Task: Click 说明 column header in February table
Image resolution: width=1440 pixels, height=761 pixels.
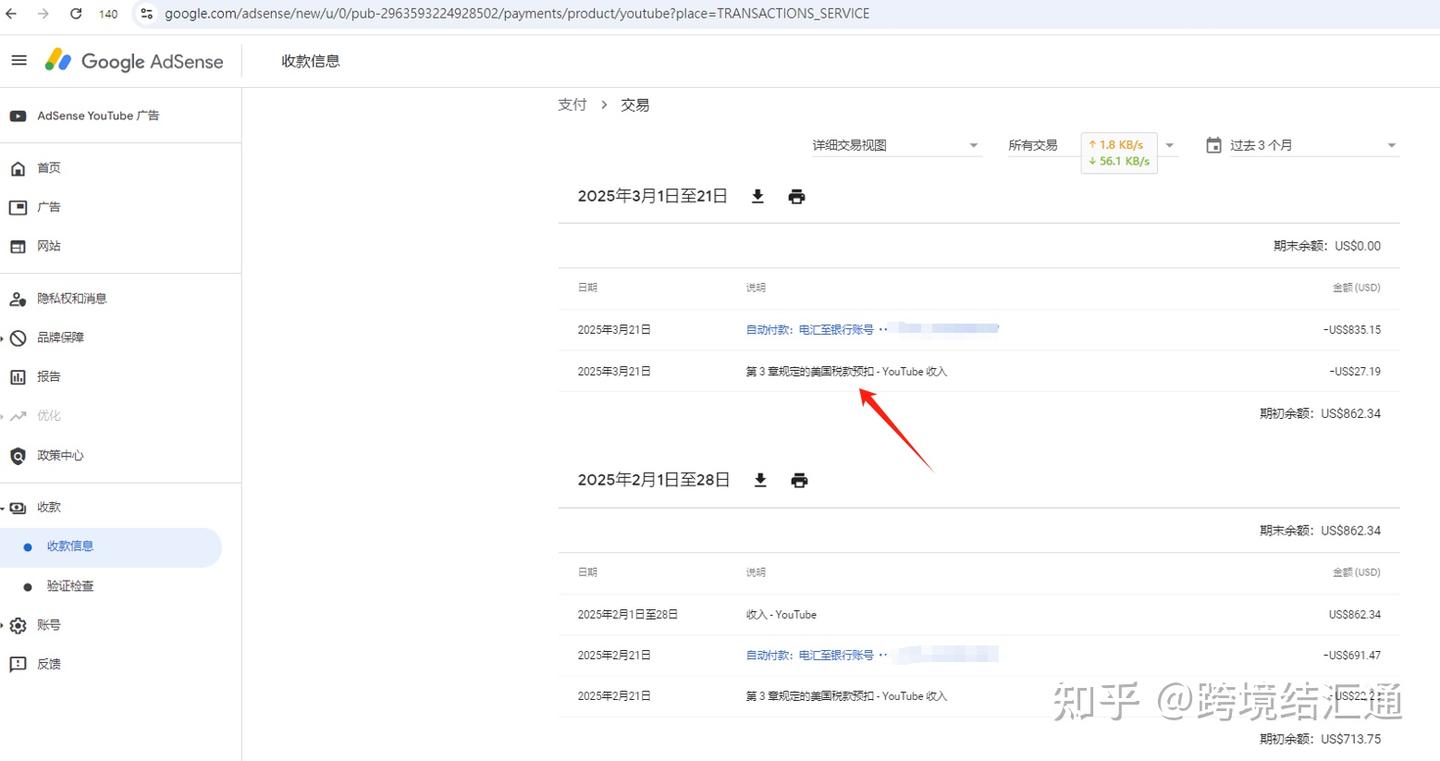Action: pyautogui.click(x=756, y=573)
